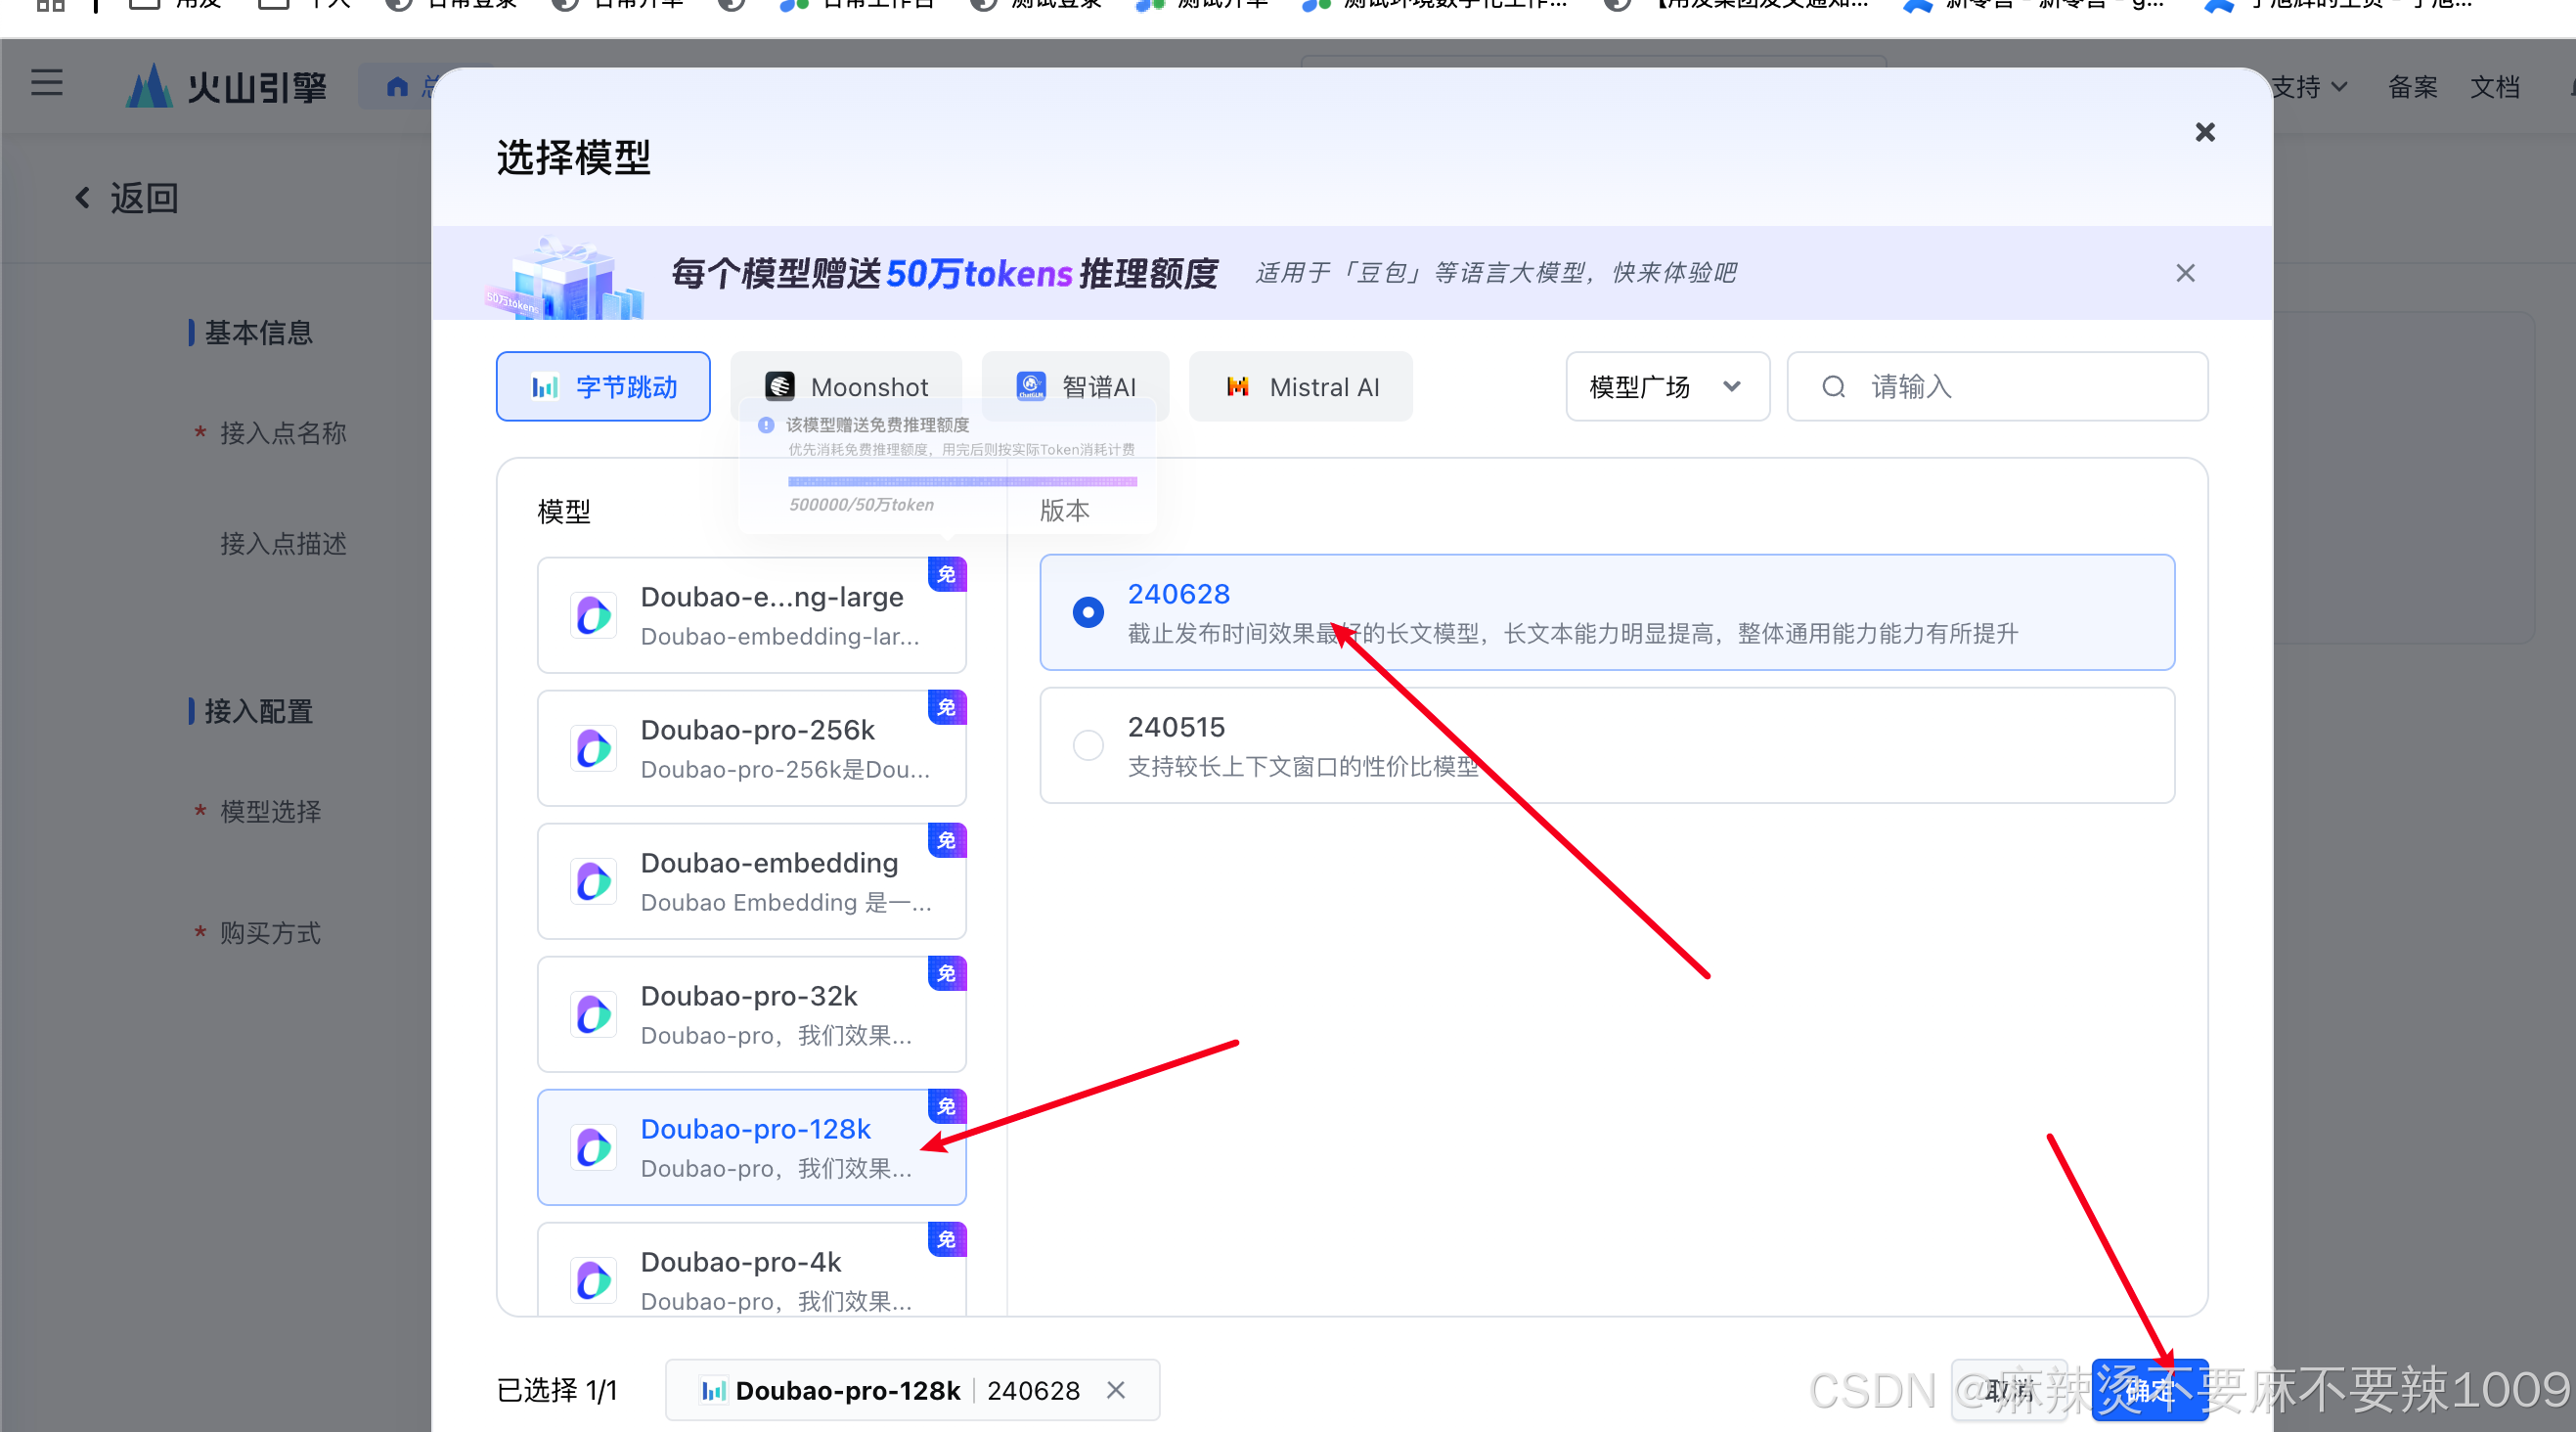Remove selected Doubao-pro-128k chip
Screen dimensions: 2576x1432
pyautogui.click(x=1116, y=1390)
